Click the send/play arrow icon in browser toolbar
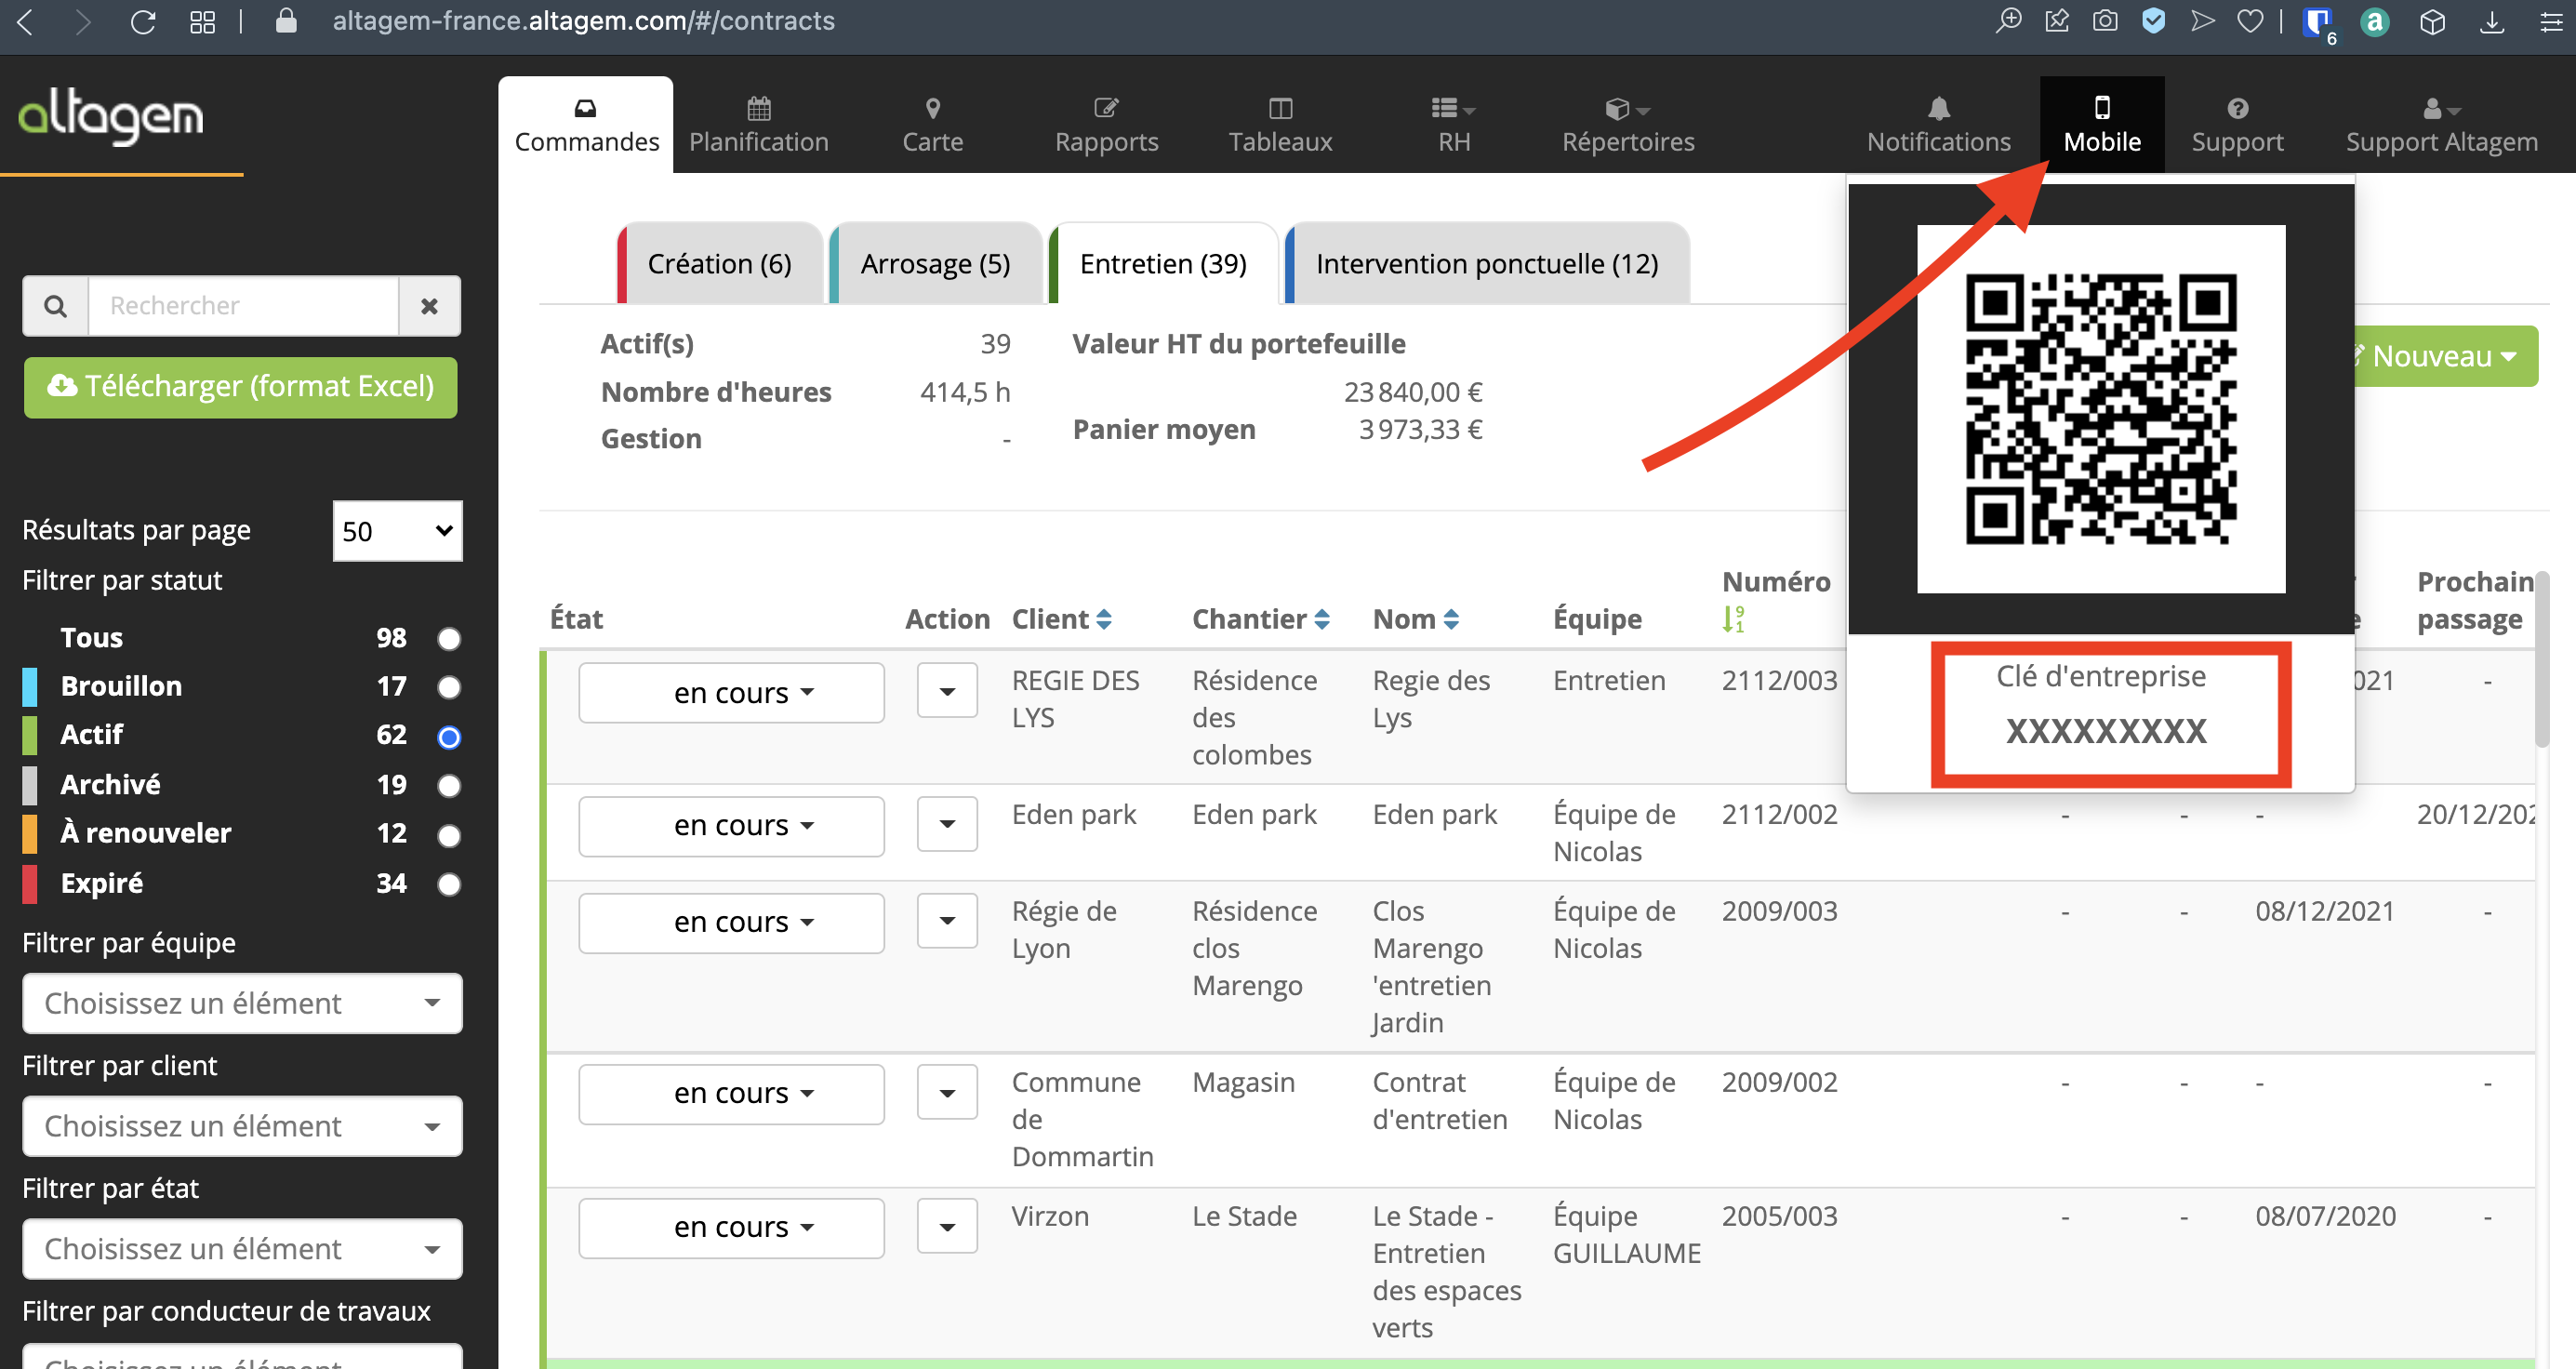Image resolution: width=2576 pixels, height=1369 pixels. [x=2202, y=21]
